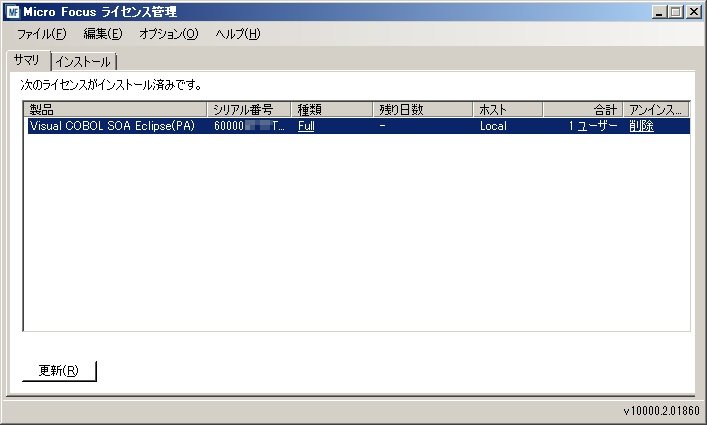Click the Full license type link

(x=306, y=126)
